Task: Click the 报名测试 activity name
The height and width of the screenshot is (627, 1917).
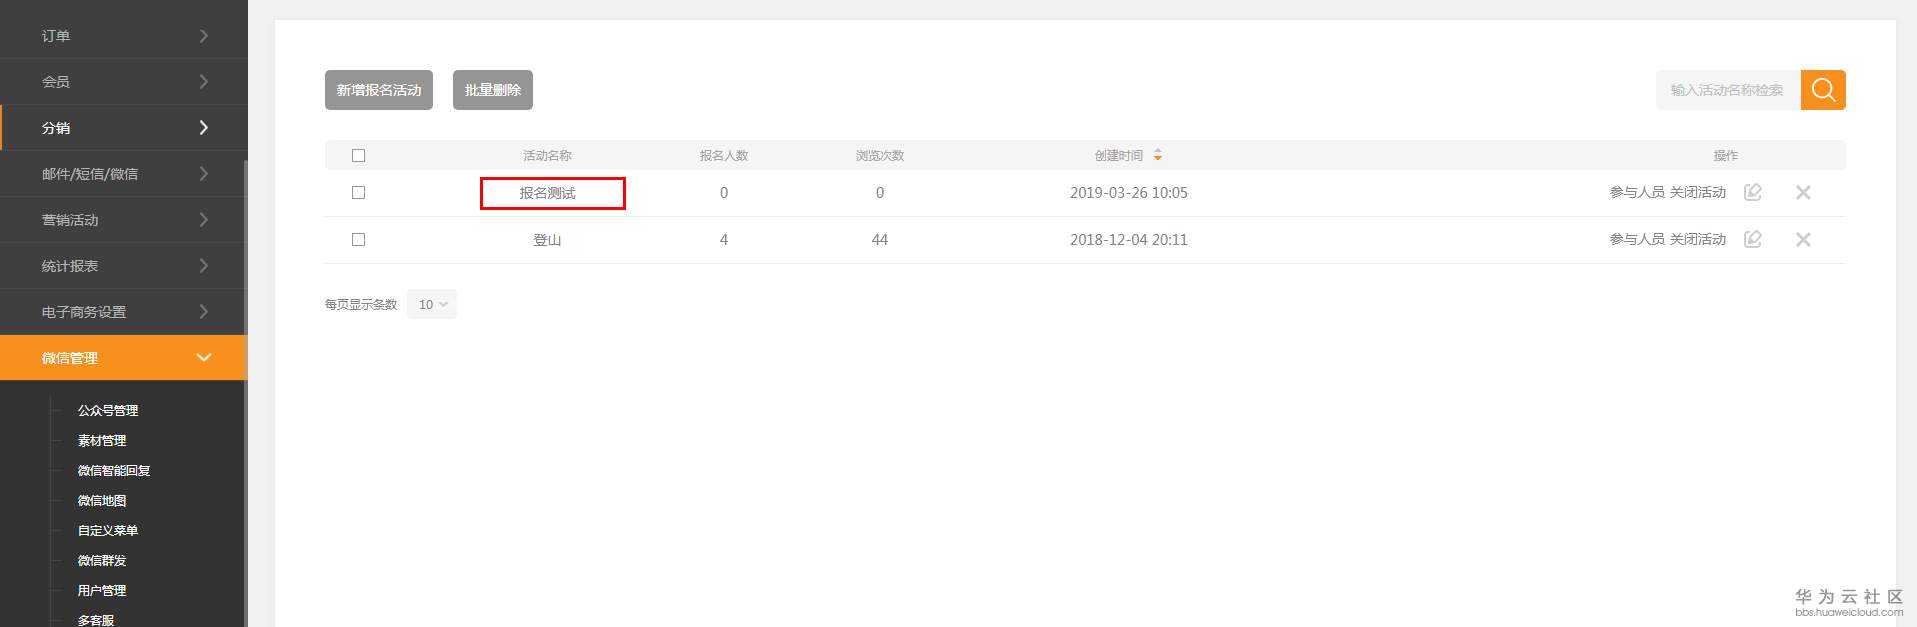Action: [x=547, y=193]
